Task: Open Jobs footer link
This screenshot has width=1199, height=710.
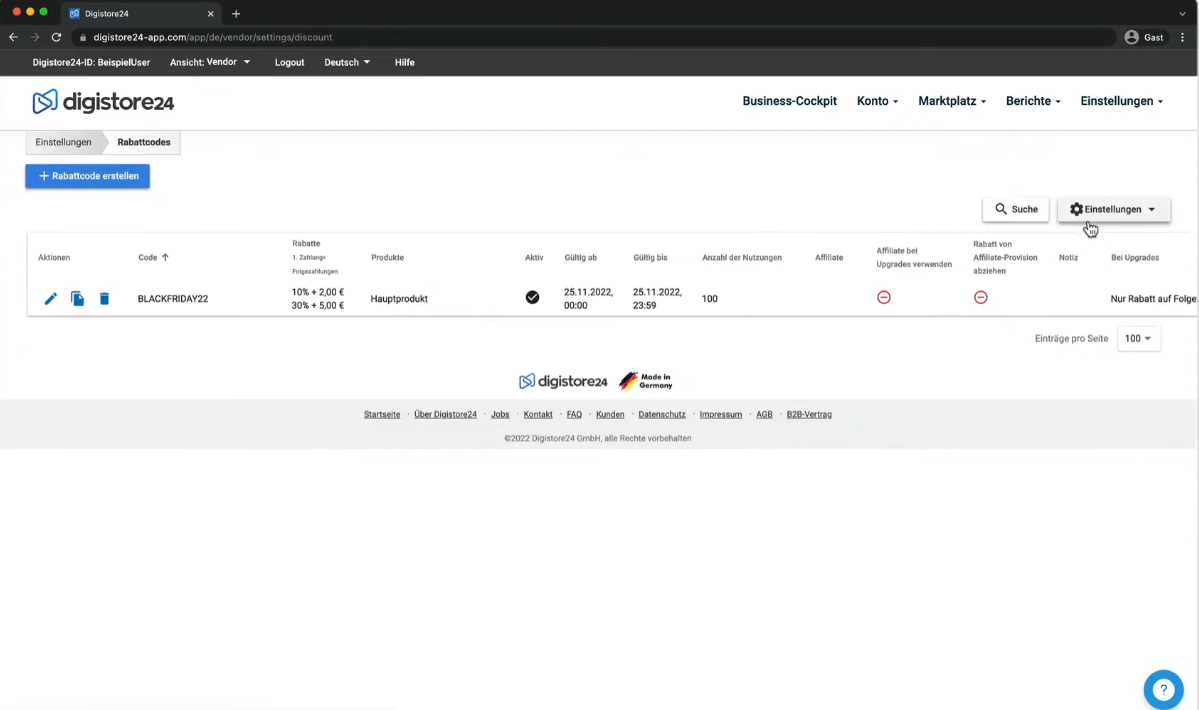Action: 500,414
